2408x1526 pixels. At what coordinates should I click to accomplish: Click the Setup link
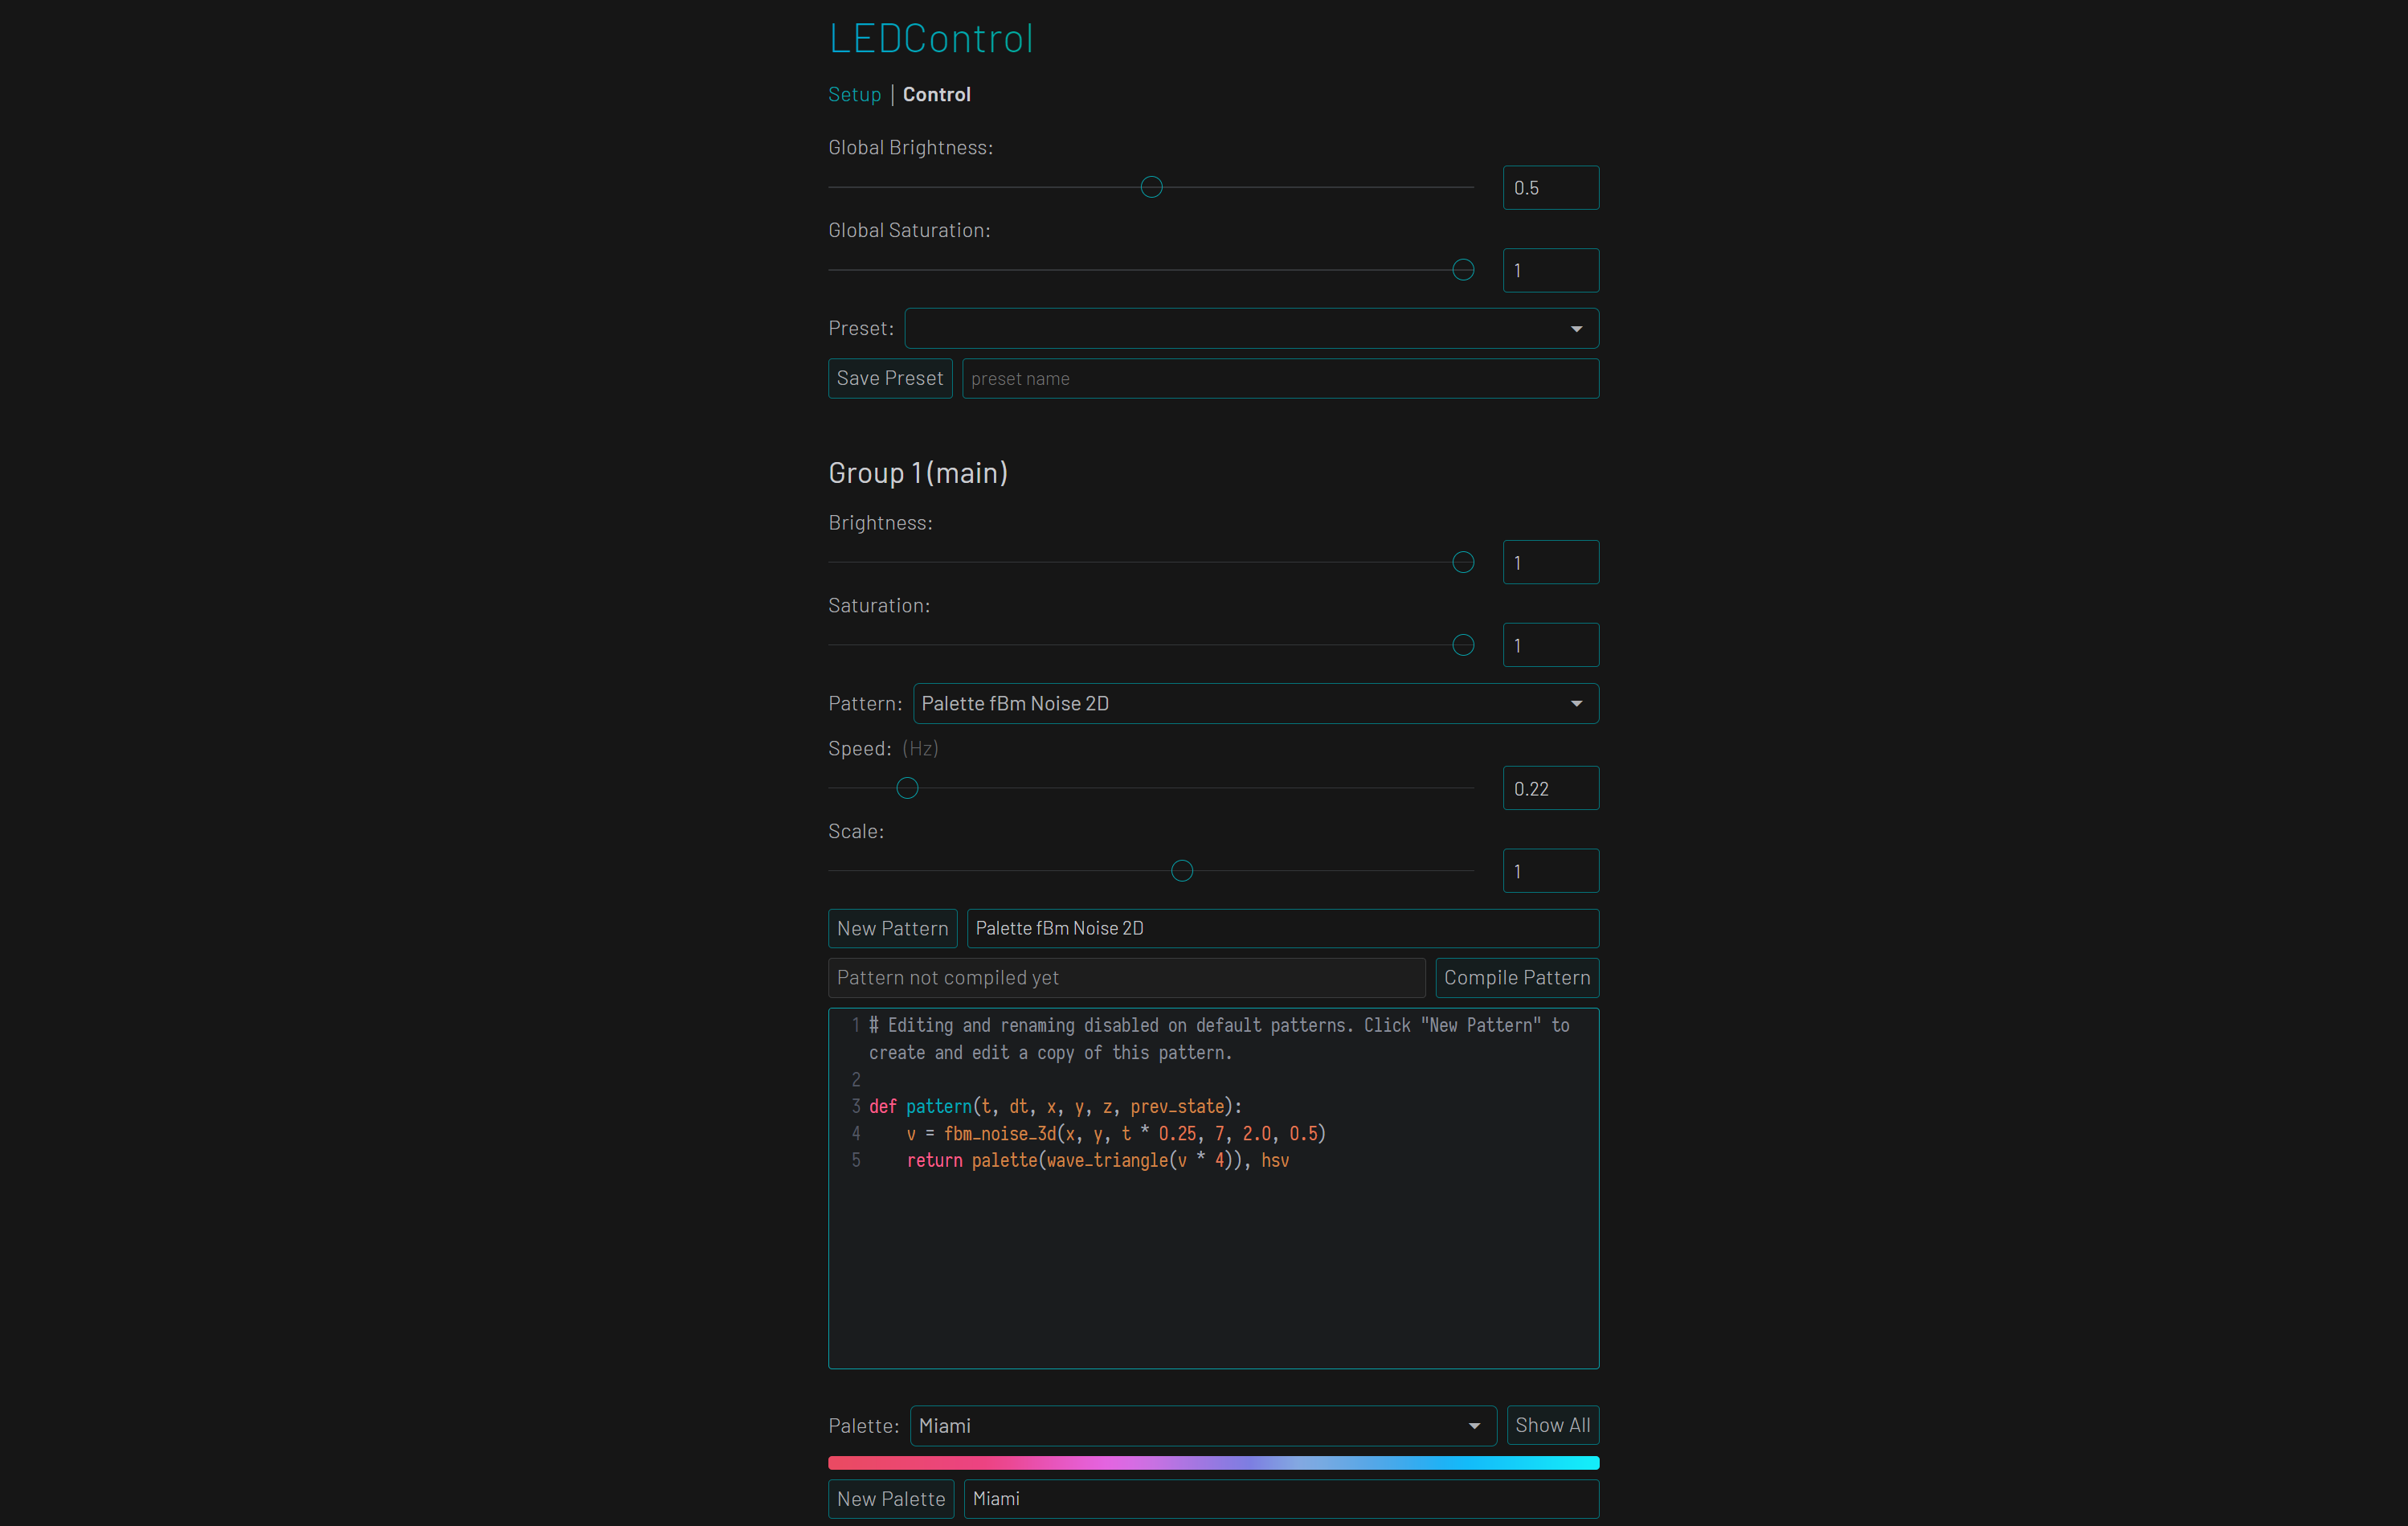coord(854,94)
